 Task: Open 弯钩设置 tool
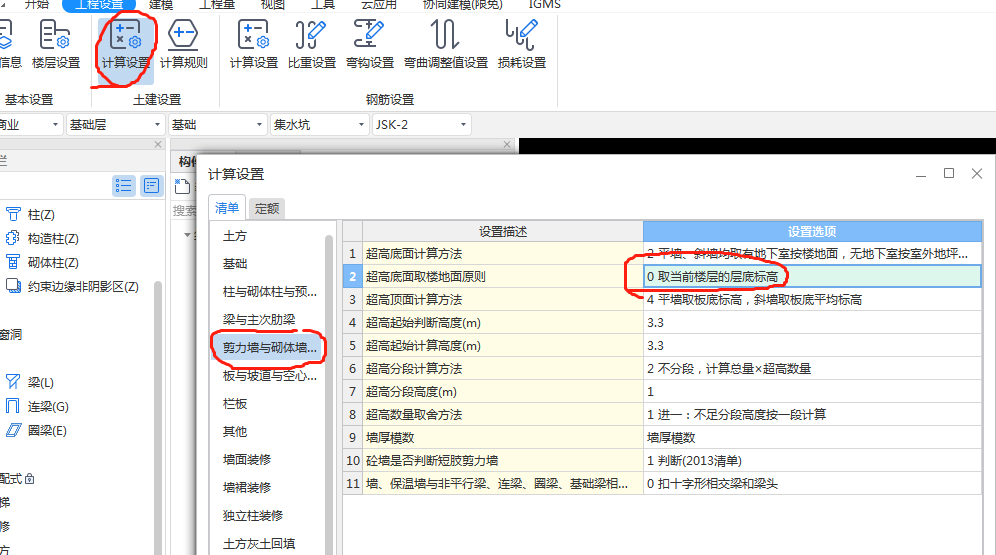click(370, 44)
